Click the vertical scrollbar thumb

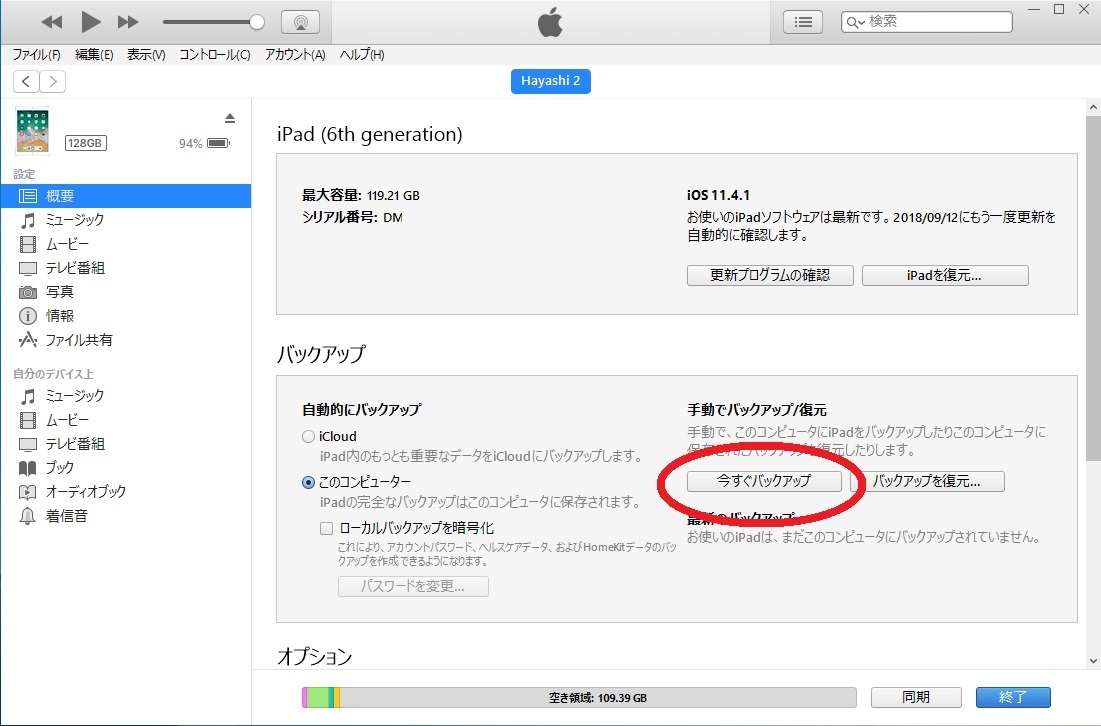tap(1093, 289)
